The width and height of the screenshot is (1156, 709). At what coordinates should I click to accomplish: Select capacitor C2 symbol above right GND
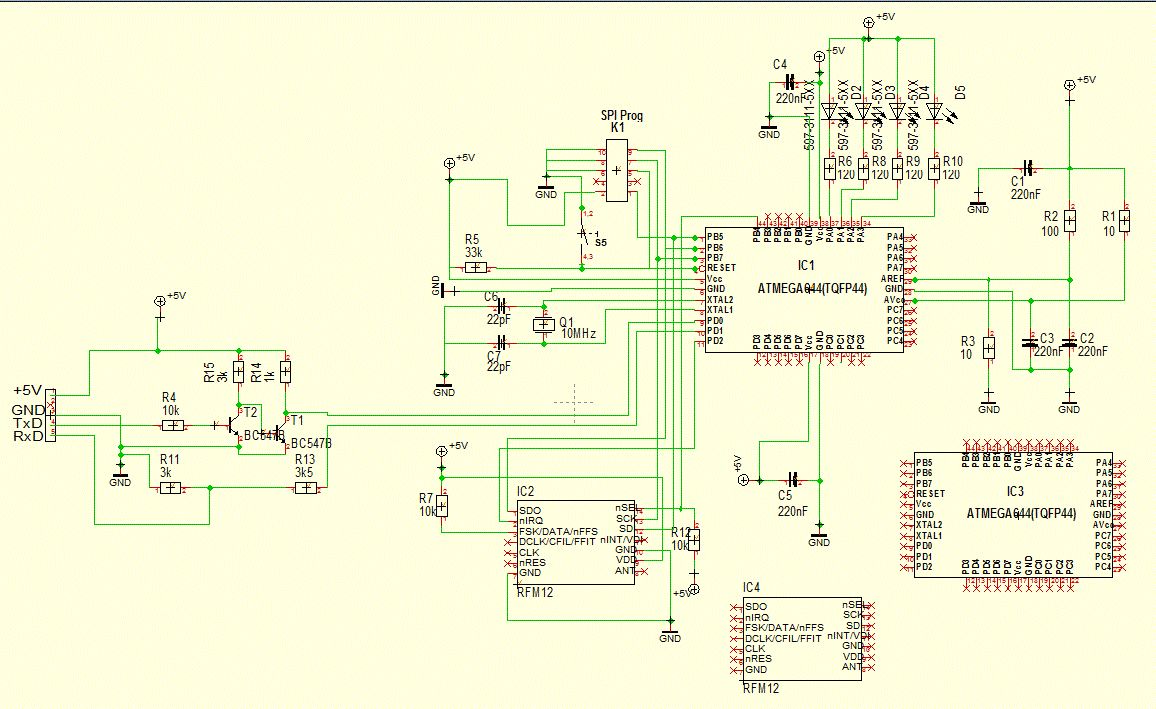(1070, 343)
